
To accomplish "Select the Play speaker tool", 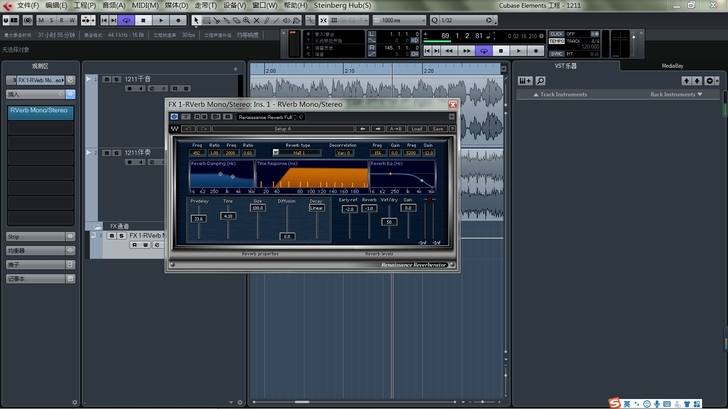I will click(x=286, y=20).
